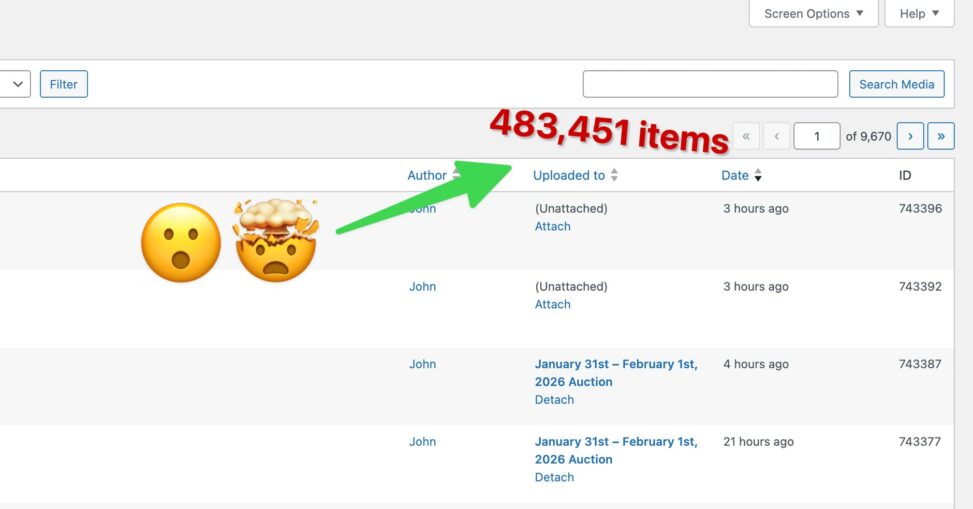Sort by Uploaded to column header
The height and width of the screenshot is (509, 973).
[568, 175]
